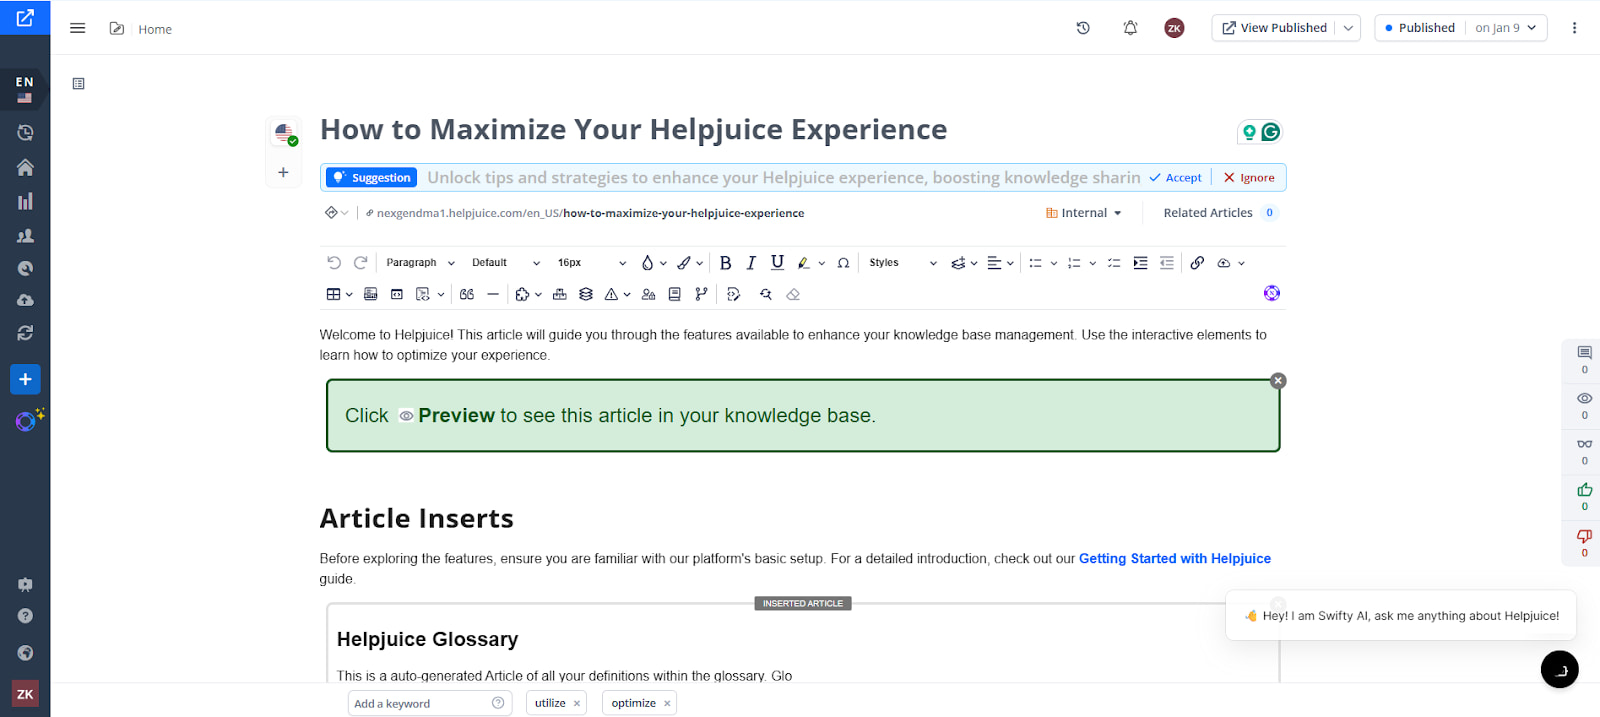Insert a special character (Omega)

coord(843,263)
